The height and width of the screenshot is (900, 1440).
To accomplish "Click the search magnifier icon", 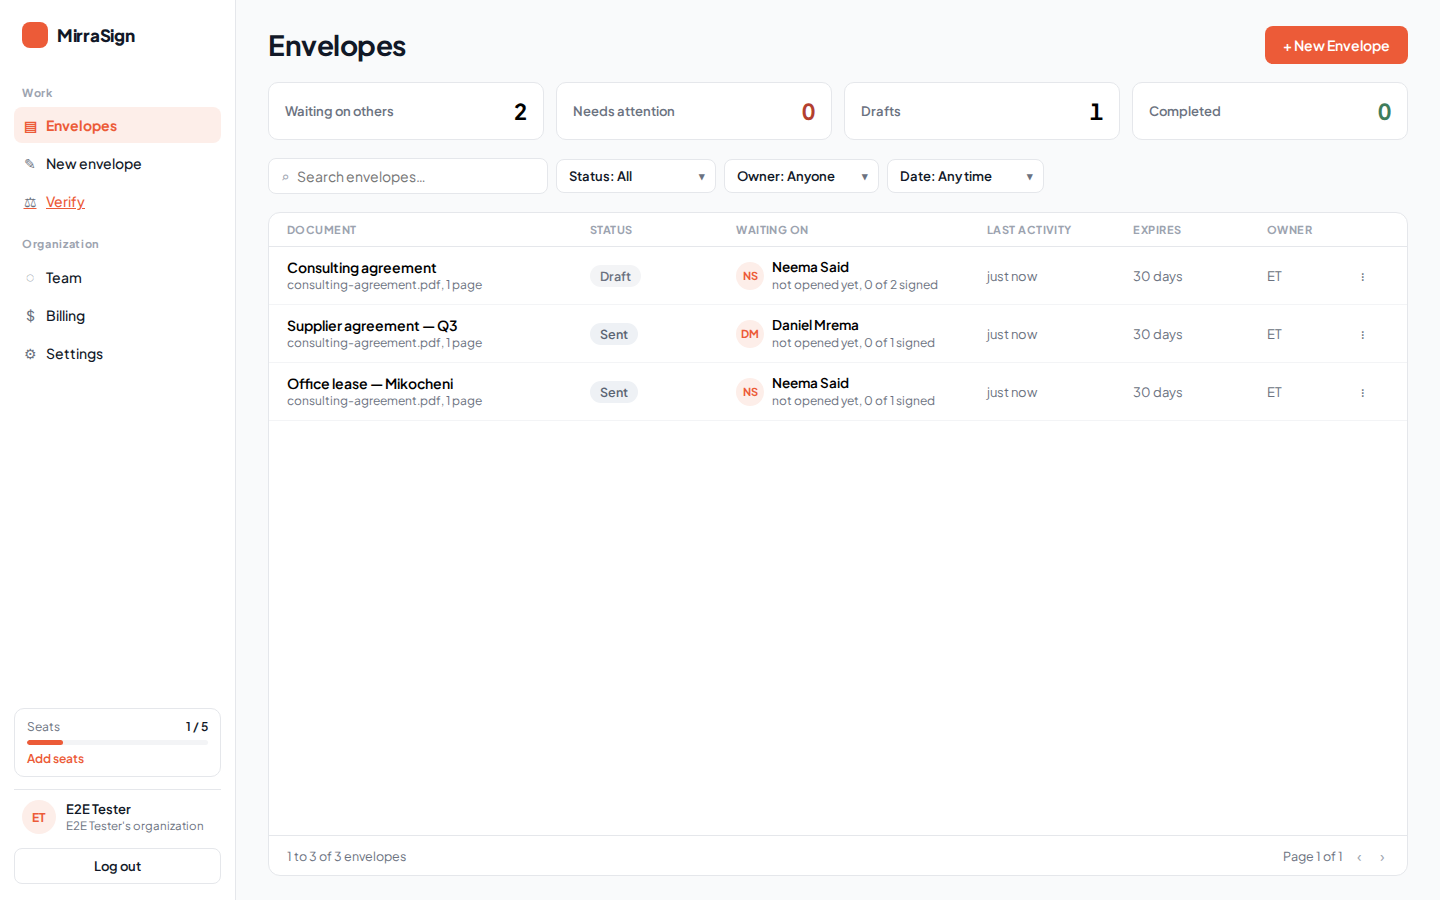I will click(285, 177).
